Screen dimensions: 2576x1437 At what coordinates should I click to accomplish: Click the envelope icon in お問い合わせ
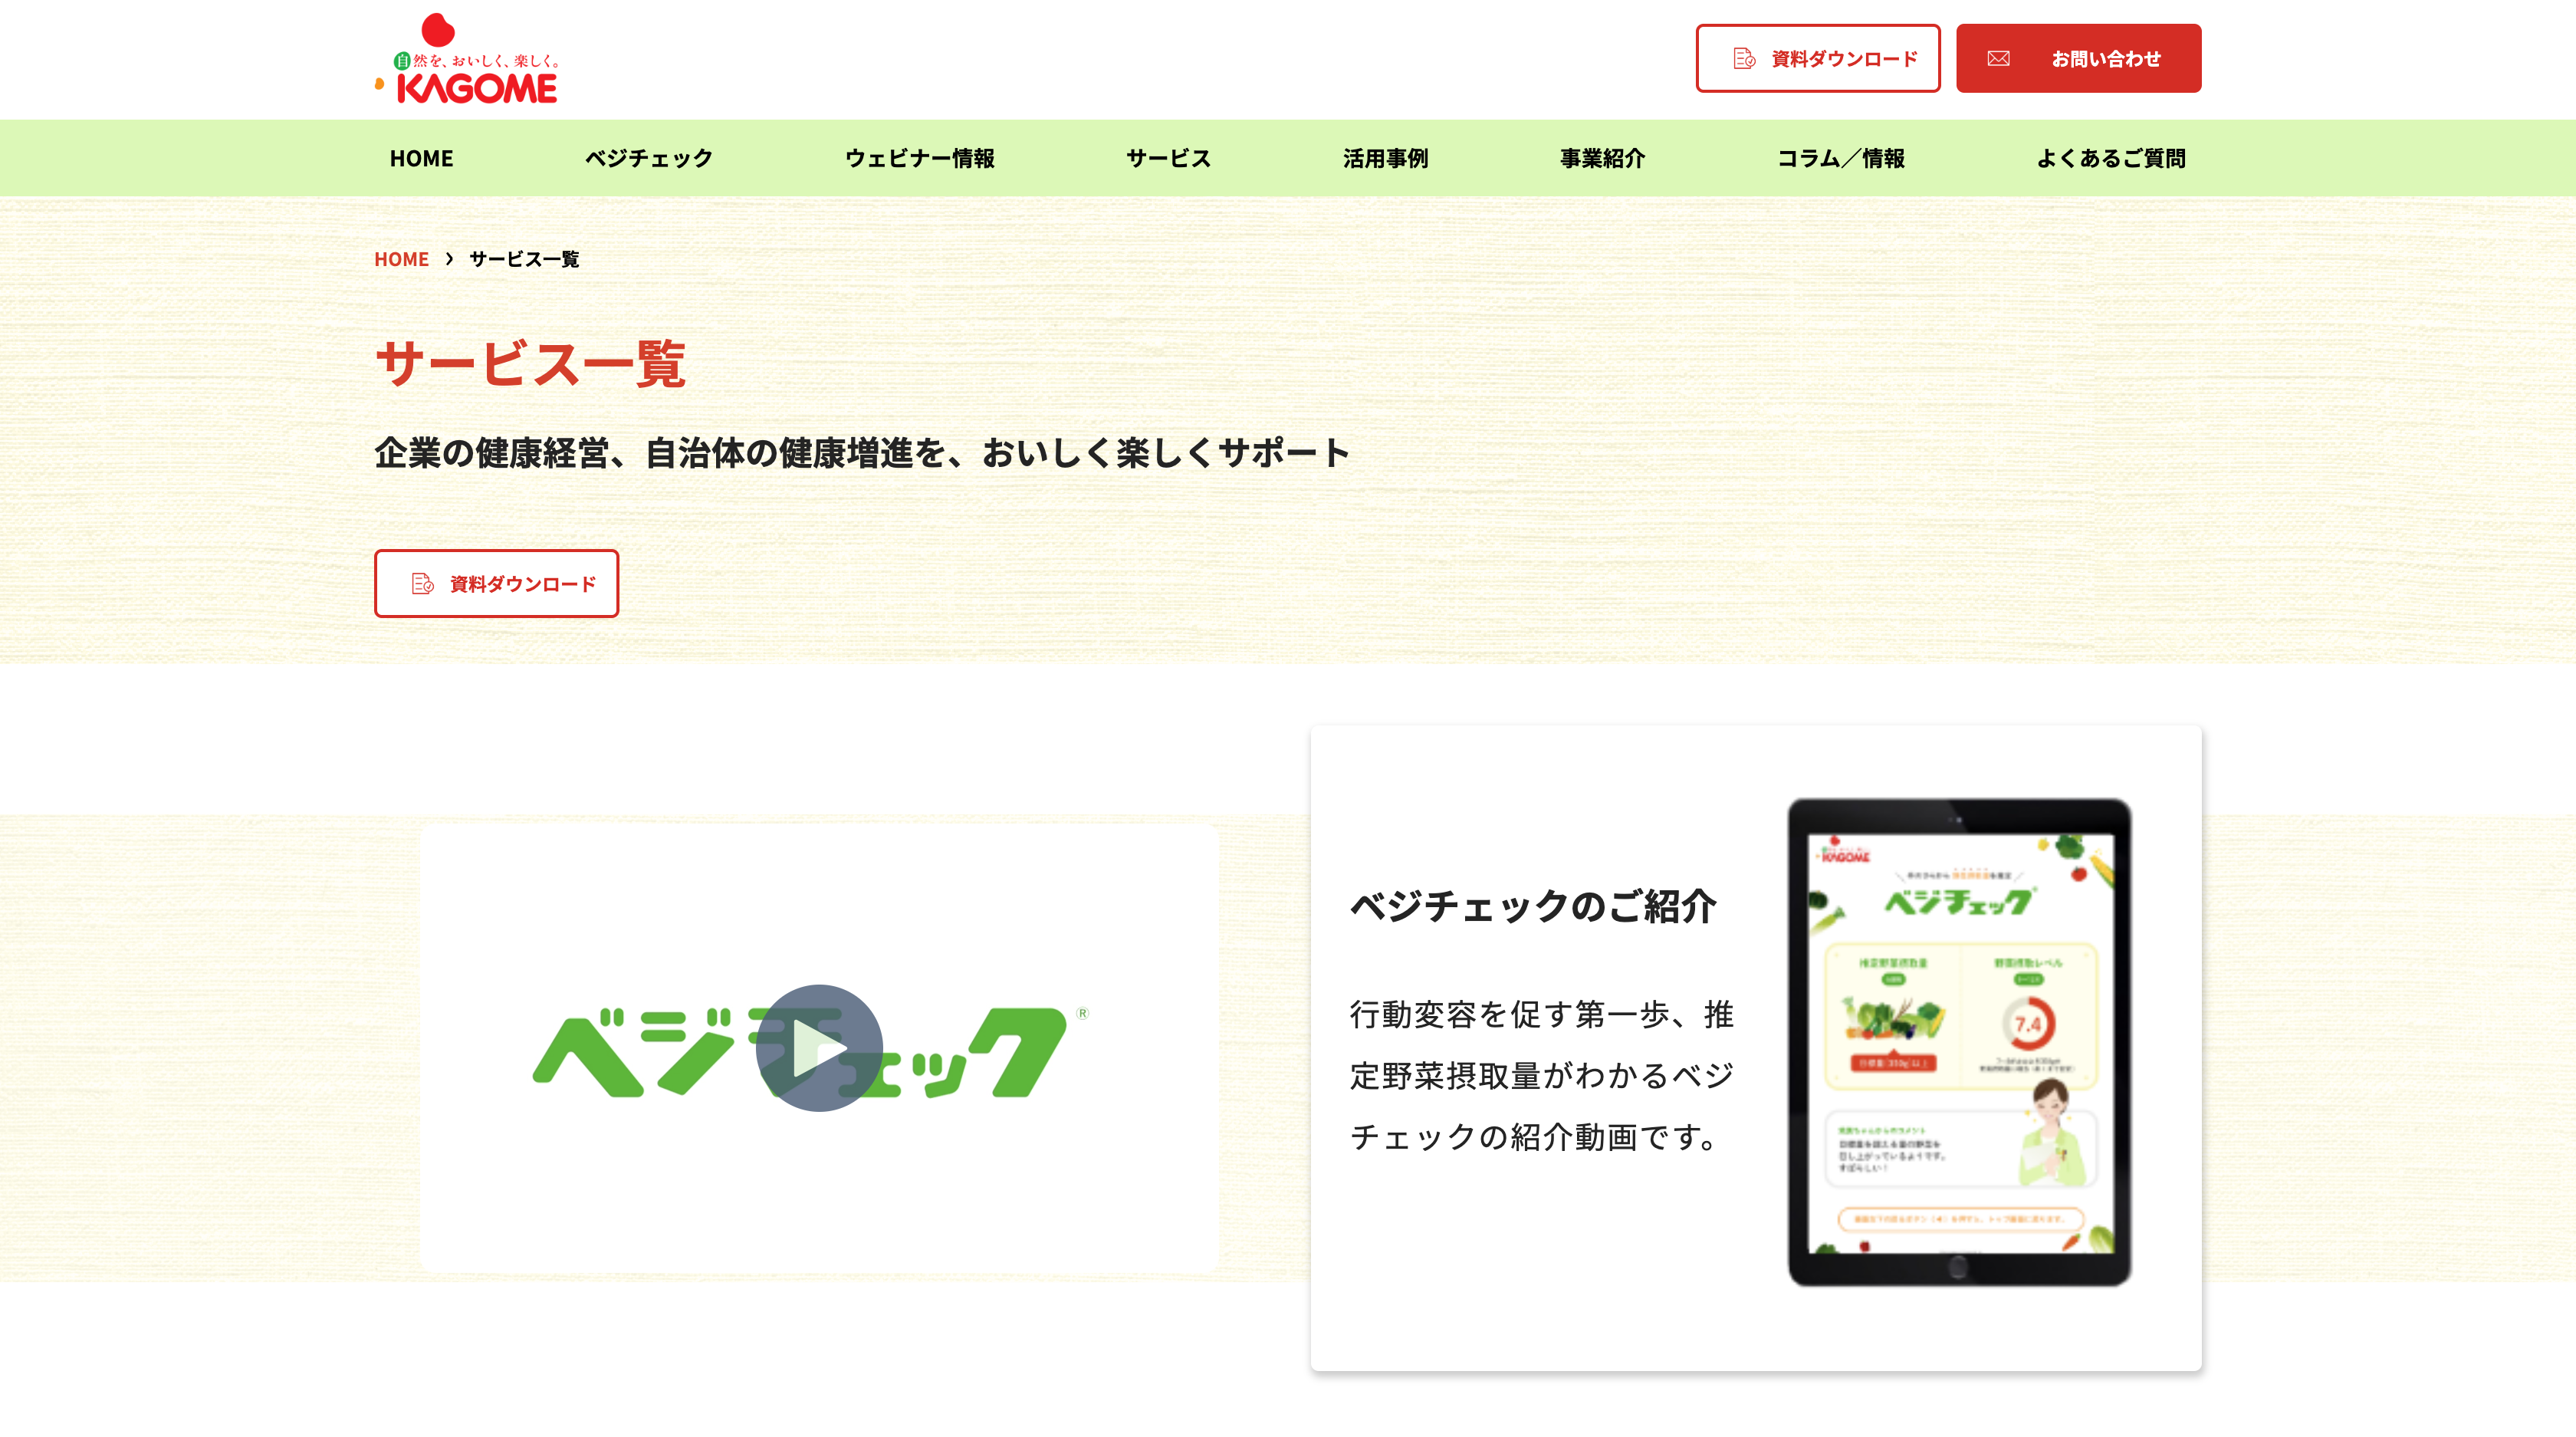pyautogui.click(x=1998, y=59)
